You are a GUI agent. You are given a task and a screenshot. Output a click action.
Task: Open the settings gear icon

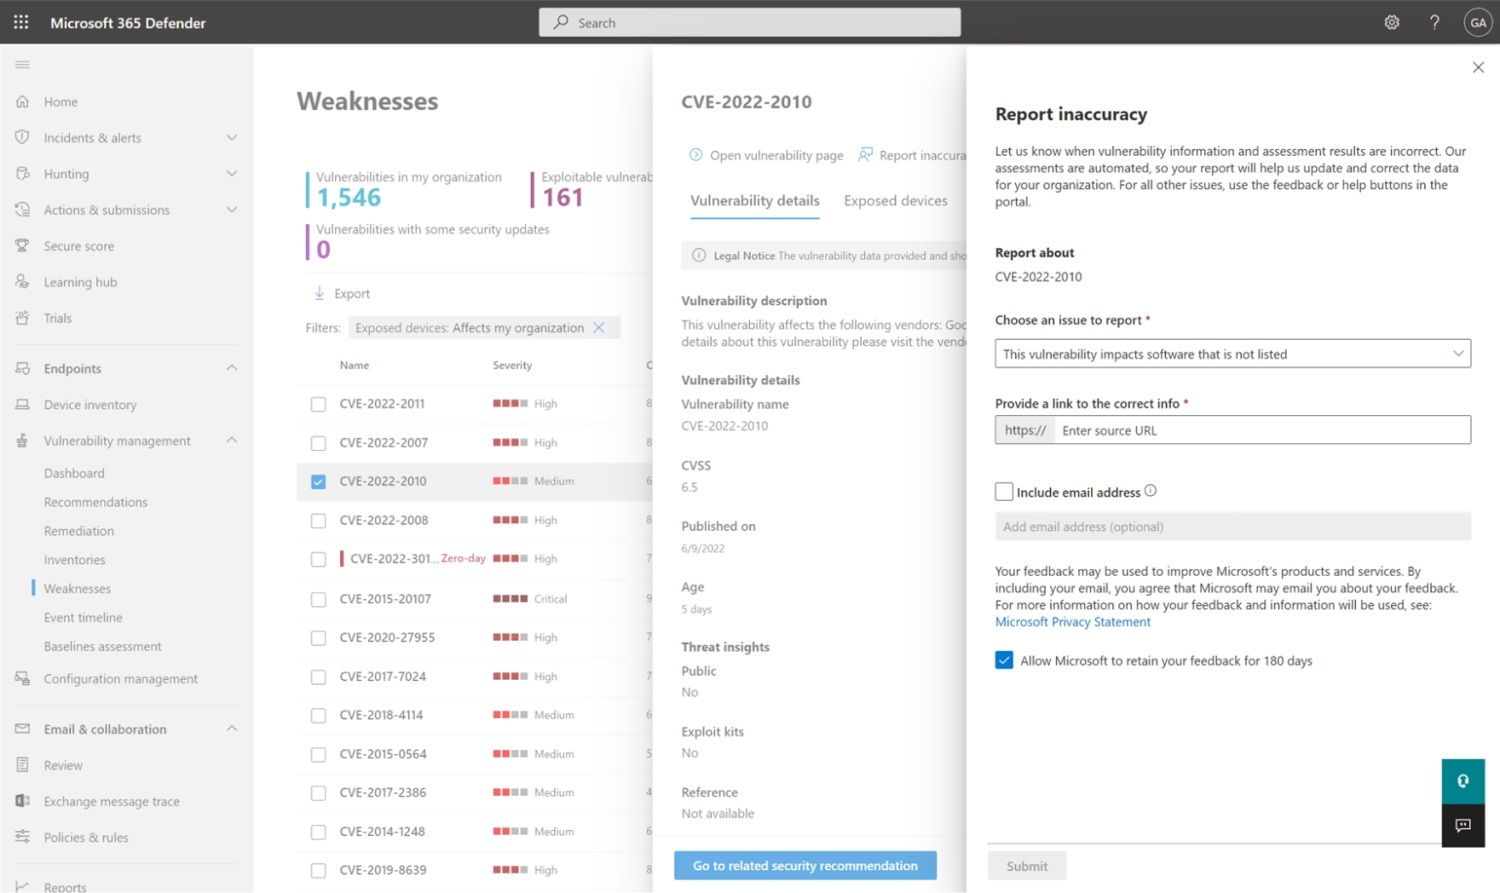(1391, 22)
